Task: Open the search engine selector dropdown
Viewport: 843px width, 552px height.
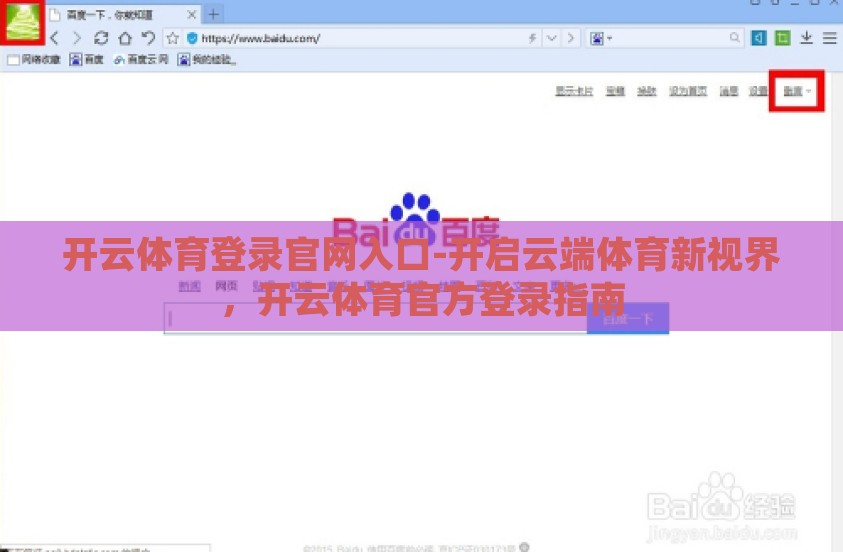Action: pyautogui.click(x=601, y=38)
